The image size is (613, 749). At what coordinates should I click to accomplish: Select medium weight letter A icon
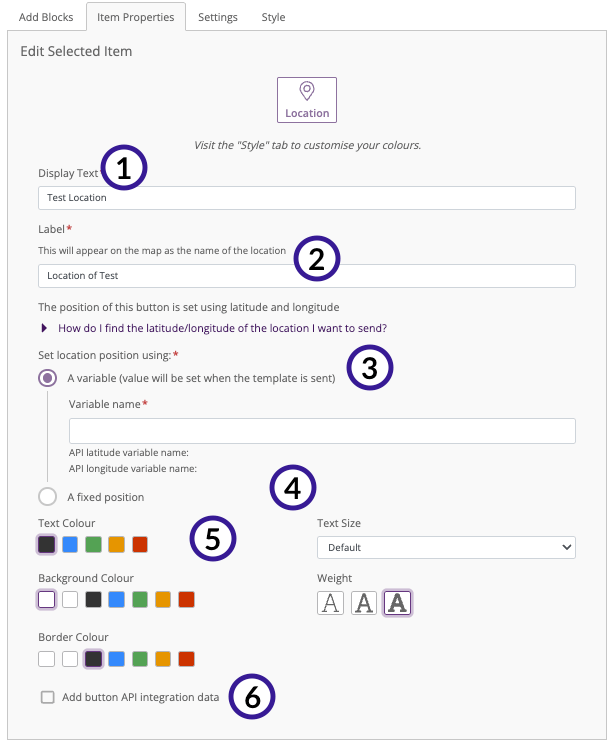(364, 603)
